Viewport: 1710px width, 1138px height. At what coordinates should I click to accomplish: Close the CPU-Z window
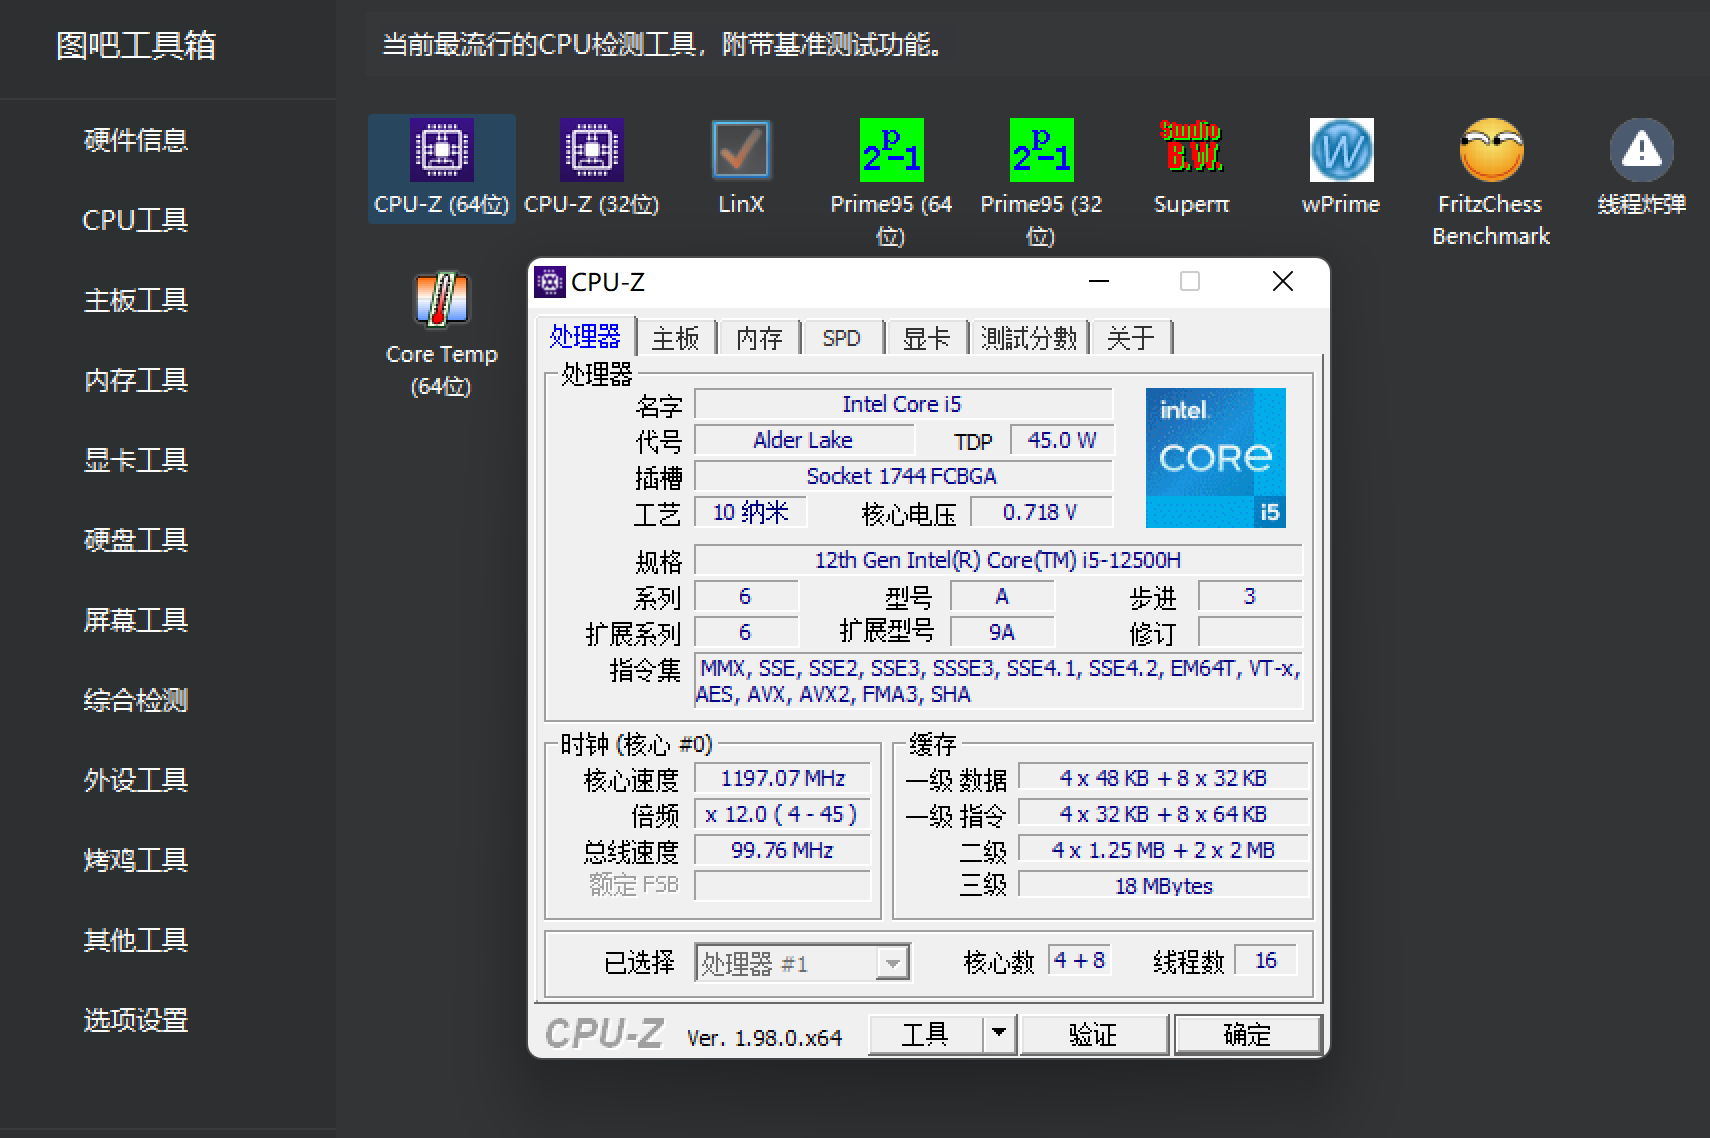coord(1283,281)
